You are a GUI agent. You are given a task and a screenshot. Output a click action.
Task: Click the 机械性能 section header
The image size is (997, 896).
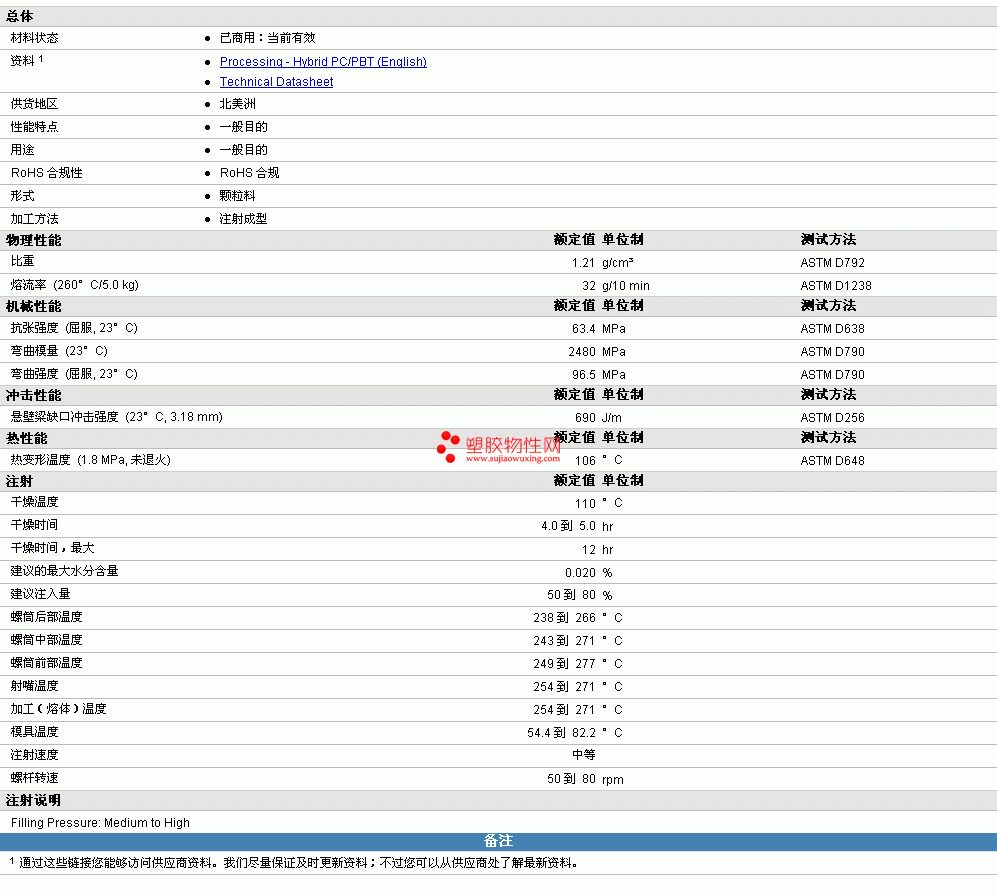(34, 307)
